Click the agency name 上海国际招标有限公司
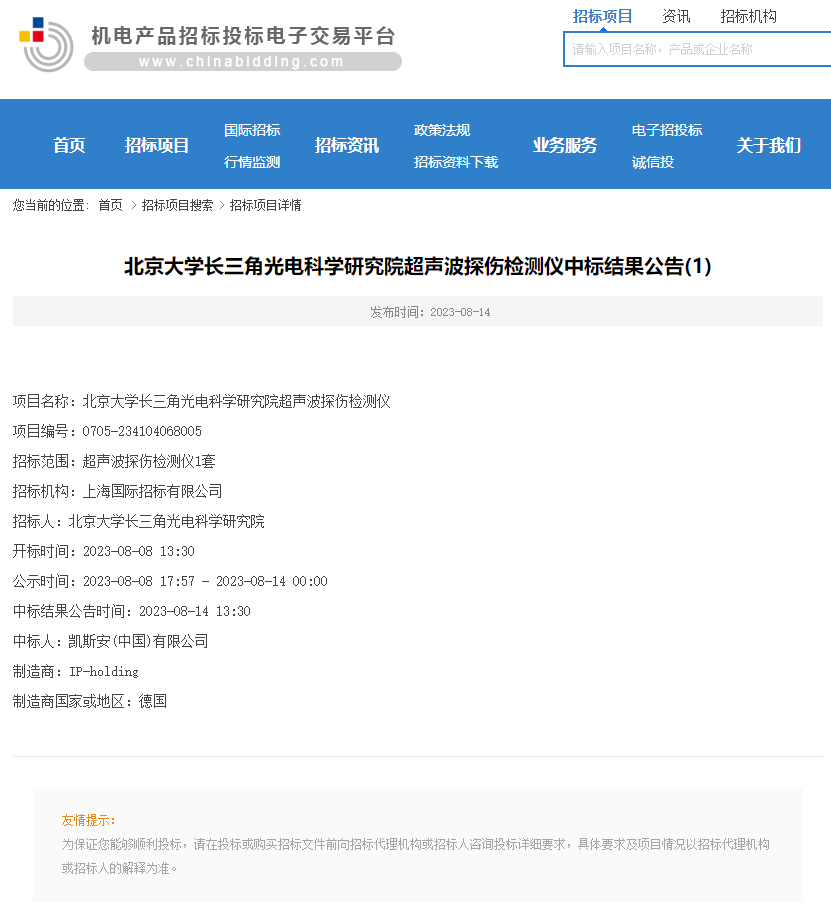This screenshot has height=921, width=831. point(153,491)
